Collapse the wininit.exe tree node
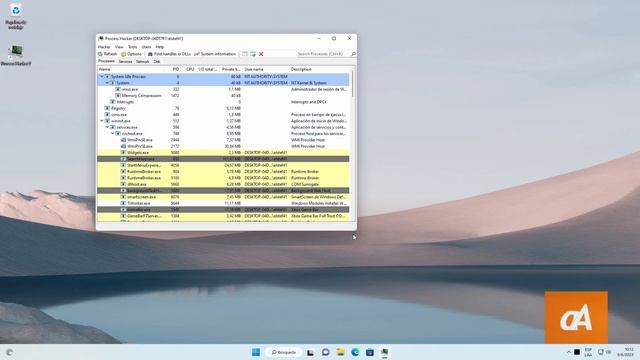The image size is (640, 360). point(102,121)
